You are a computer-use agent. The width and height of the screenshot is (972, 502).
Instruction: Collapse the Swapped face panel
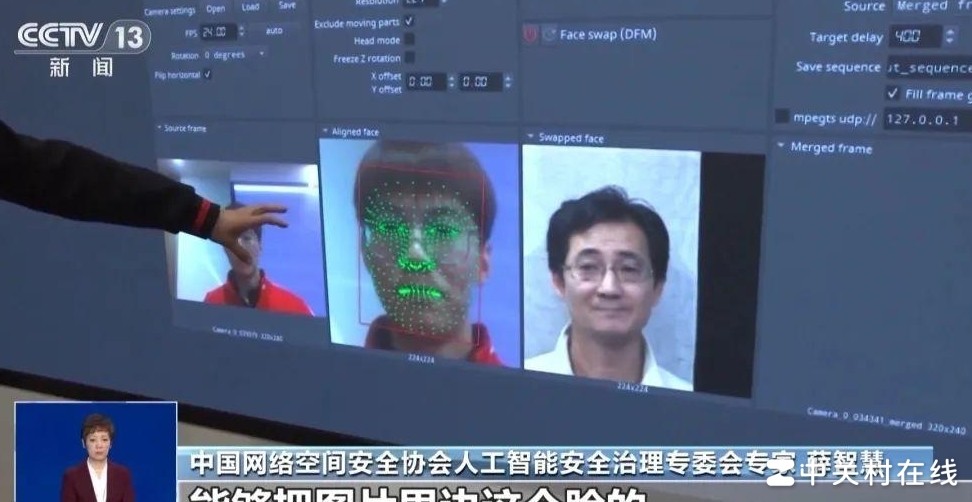[x=530, y=137]
